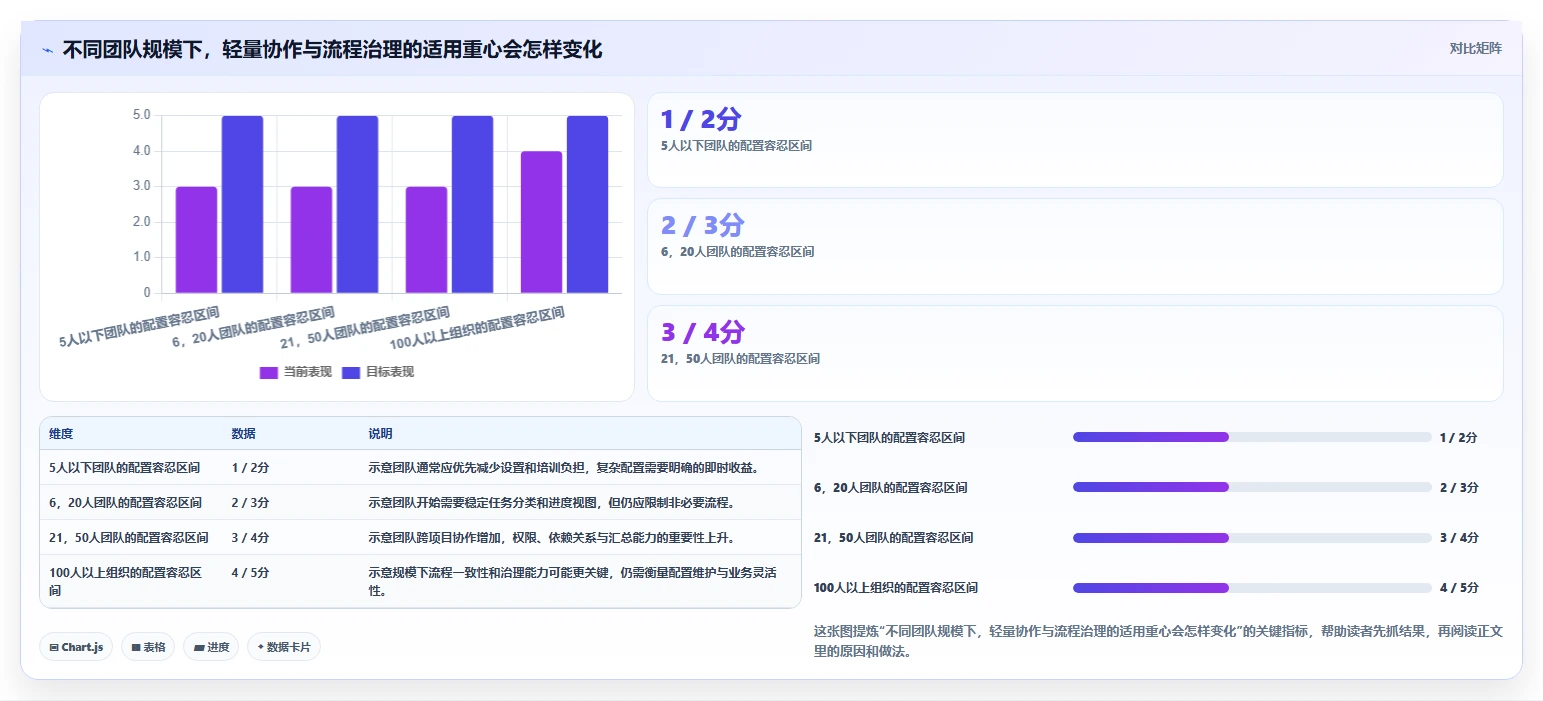Open the 2 / 3分 data card
Viewport: 1543px width, 701px height.
click(x=1075, y=246)
